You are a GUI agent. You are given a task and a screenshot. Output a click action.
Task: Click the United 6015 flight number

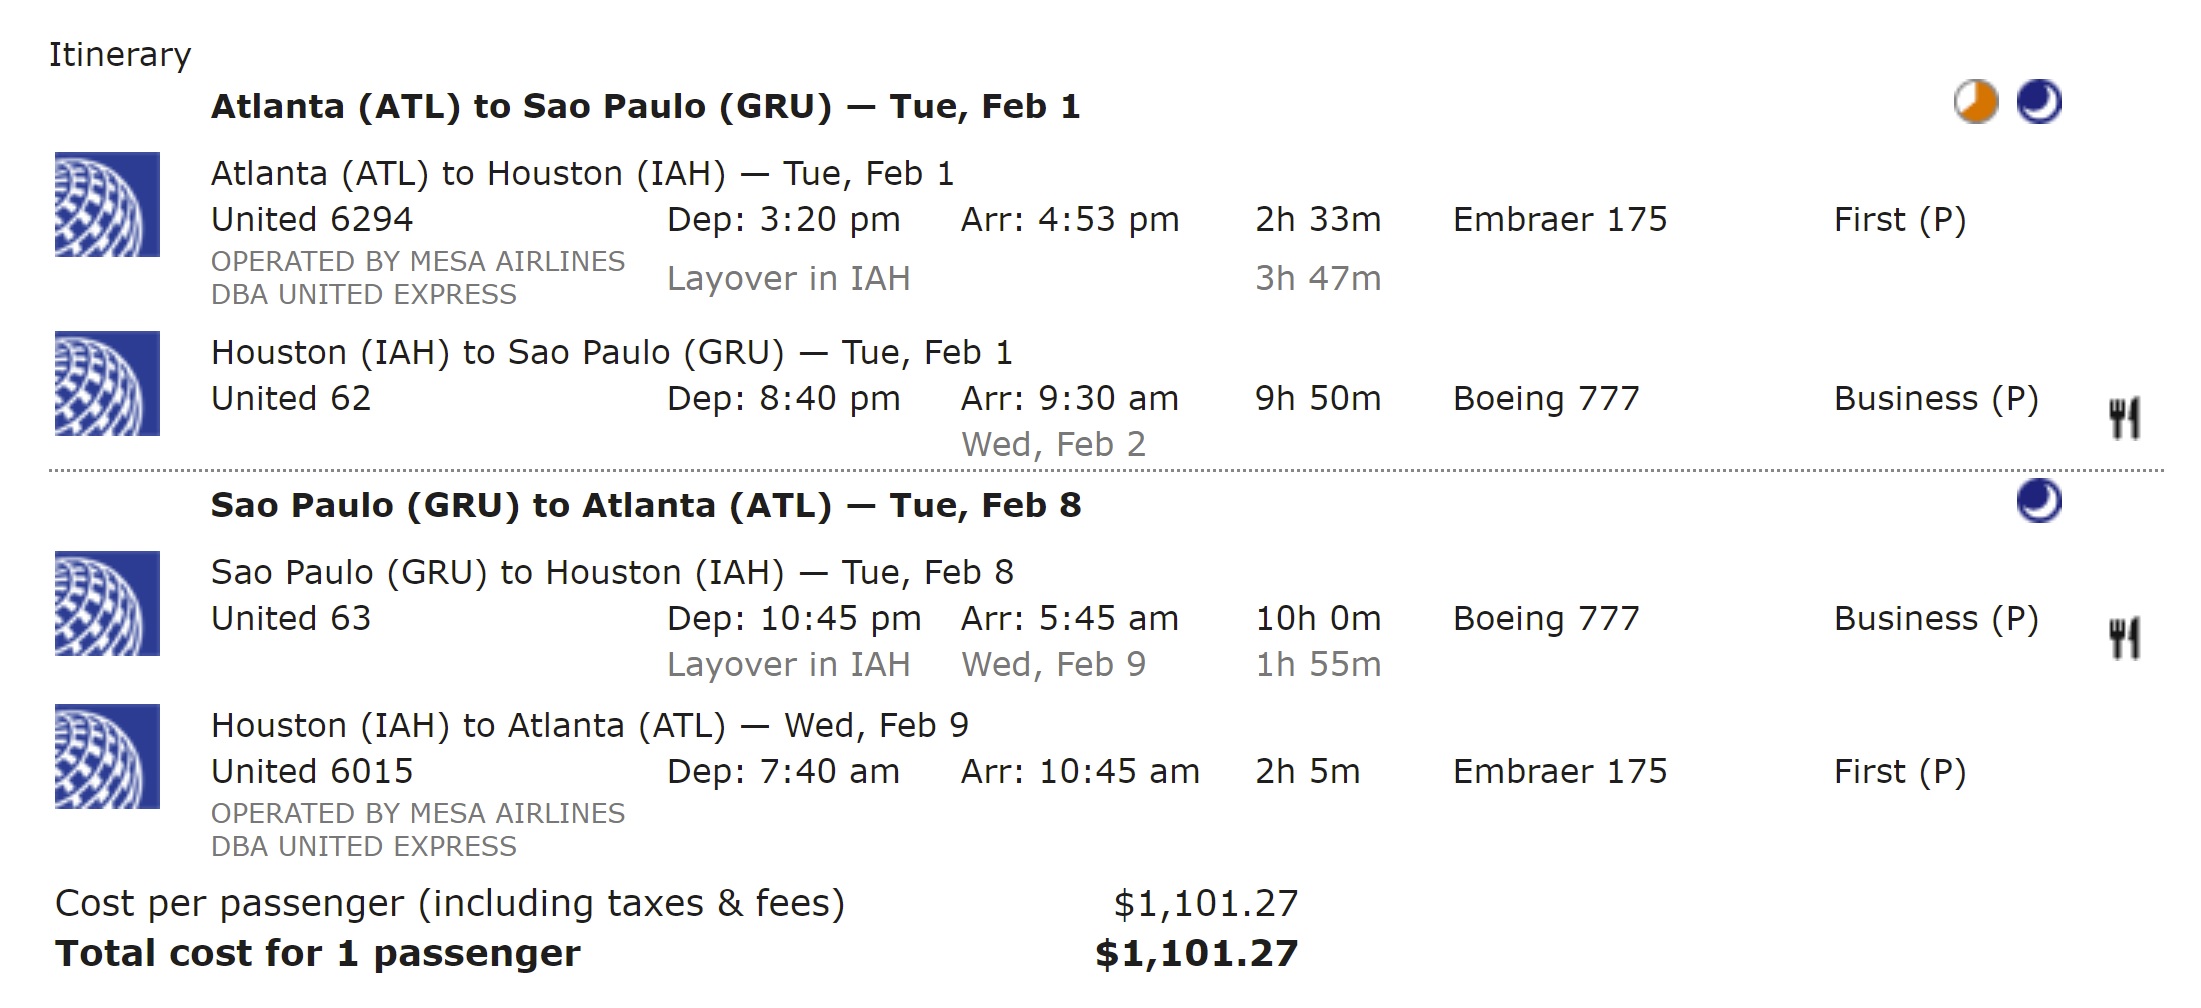point(312,772)
